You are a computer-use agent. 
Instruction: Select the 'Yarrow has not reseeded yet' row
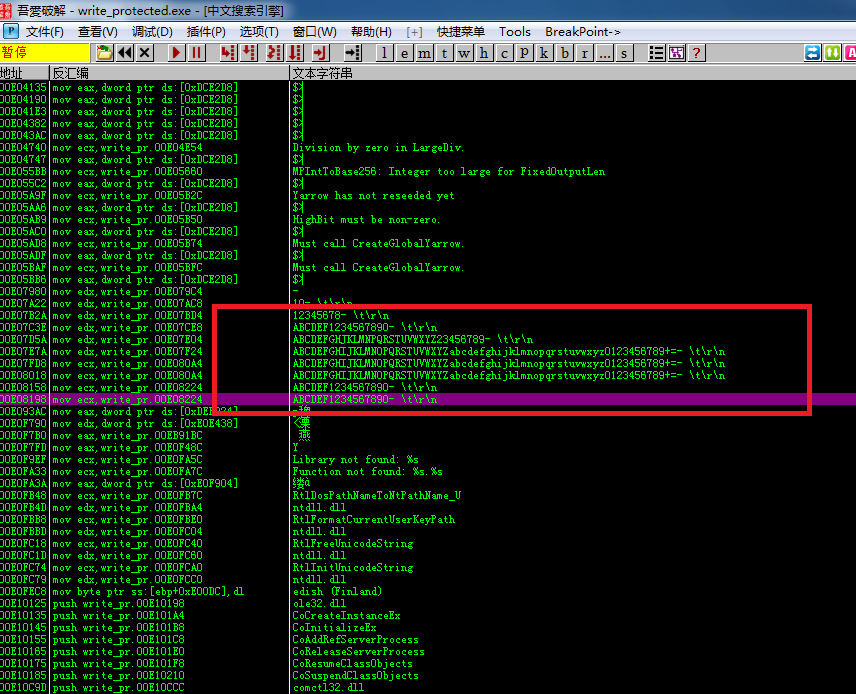tap(428, 195)
